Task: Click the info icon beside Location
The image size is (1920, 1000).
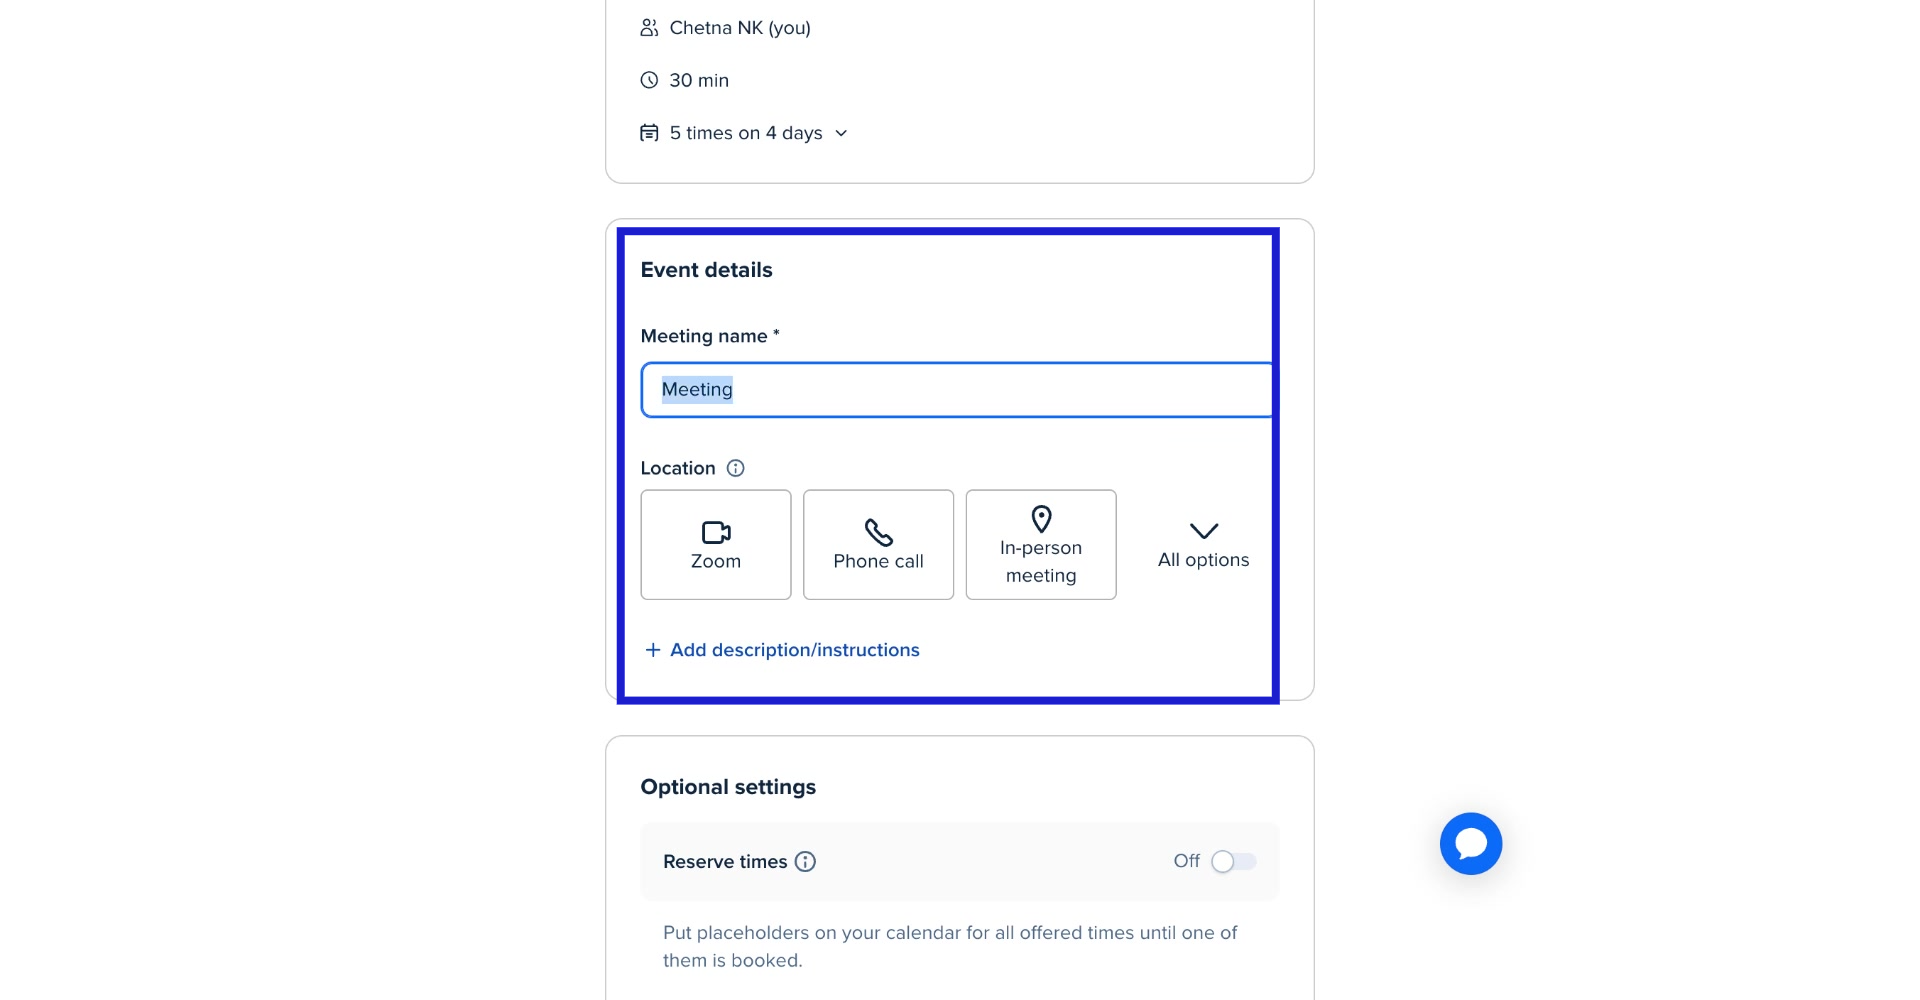Action: 735,468
